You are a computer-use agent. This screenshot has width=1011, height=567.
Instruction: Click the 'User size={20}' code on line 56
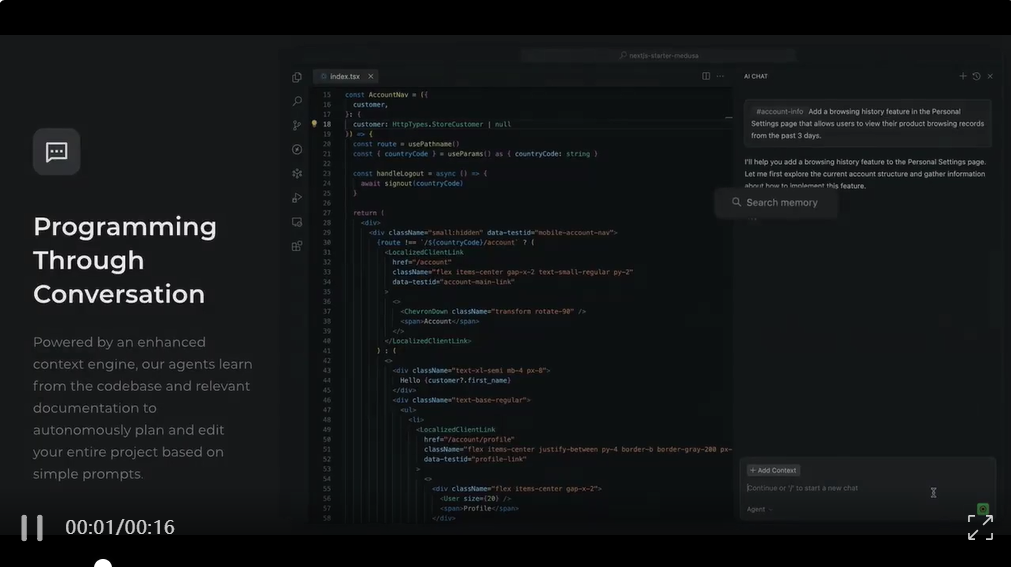pyautogui.click(x=474, y=499)
